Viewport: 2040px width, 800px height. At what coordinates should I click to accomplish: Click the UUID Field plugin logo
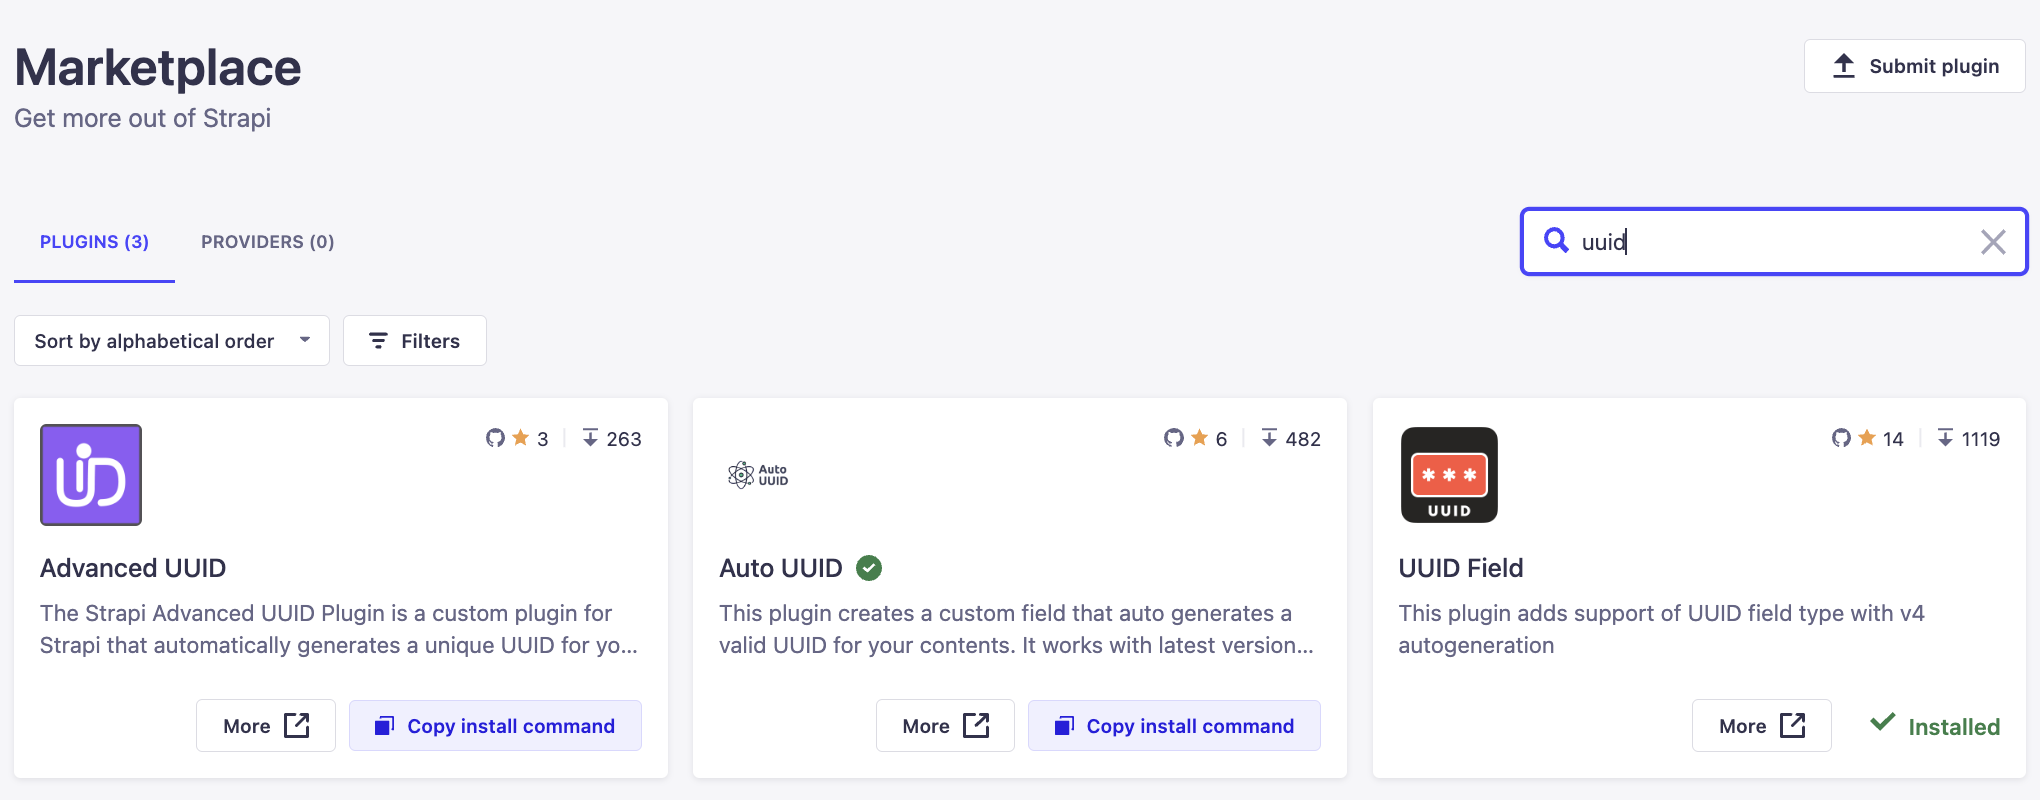click(1449, 475)
